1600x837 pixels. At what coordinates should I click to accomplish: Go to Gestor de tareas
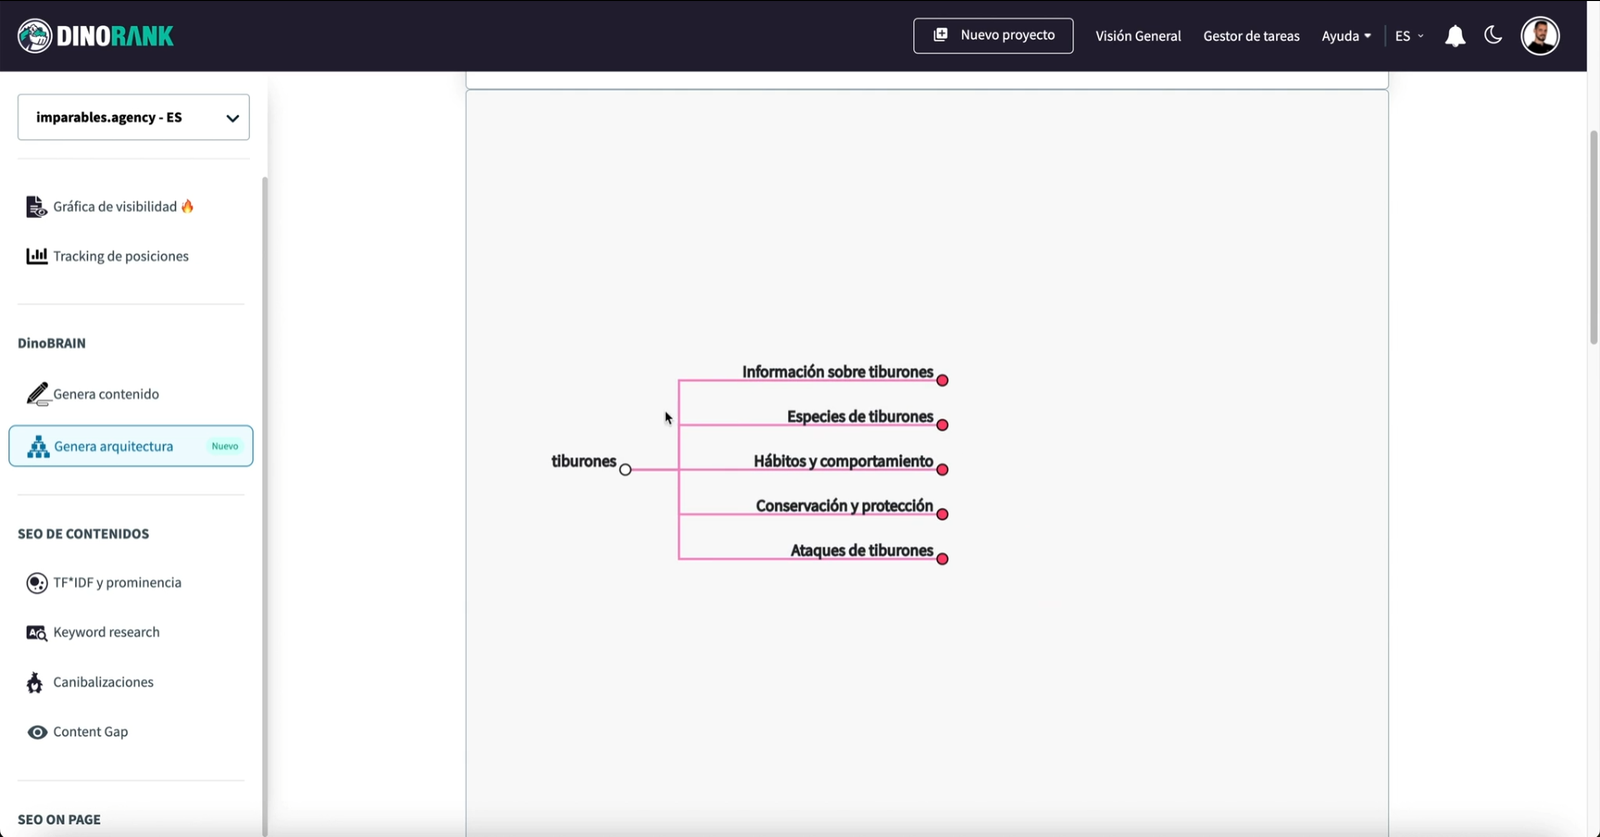pos(1251,36)
